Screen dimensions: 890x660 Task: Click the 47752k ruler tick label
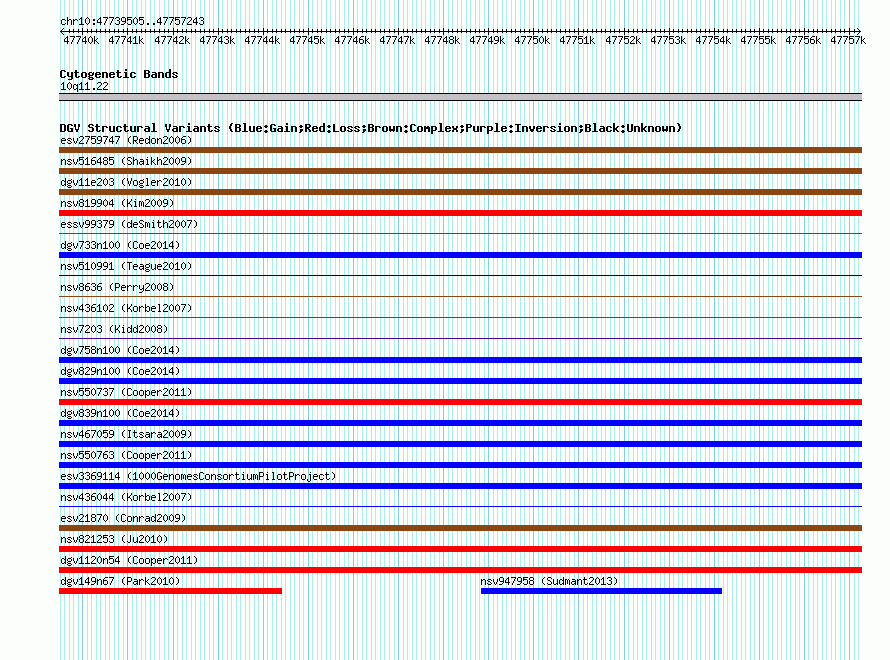(x=623, y=40)
